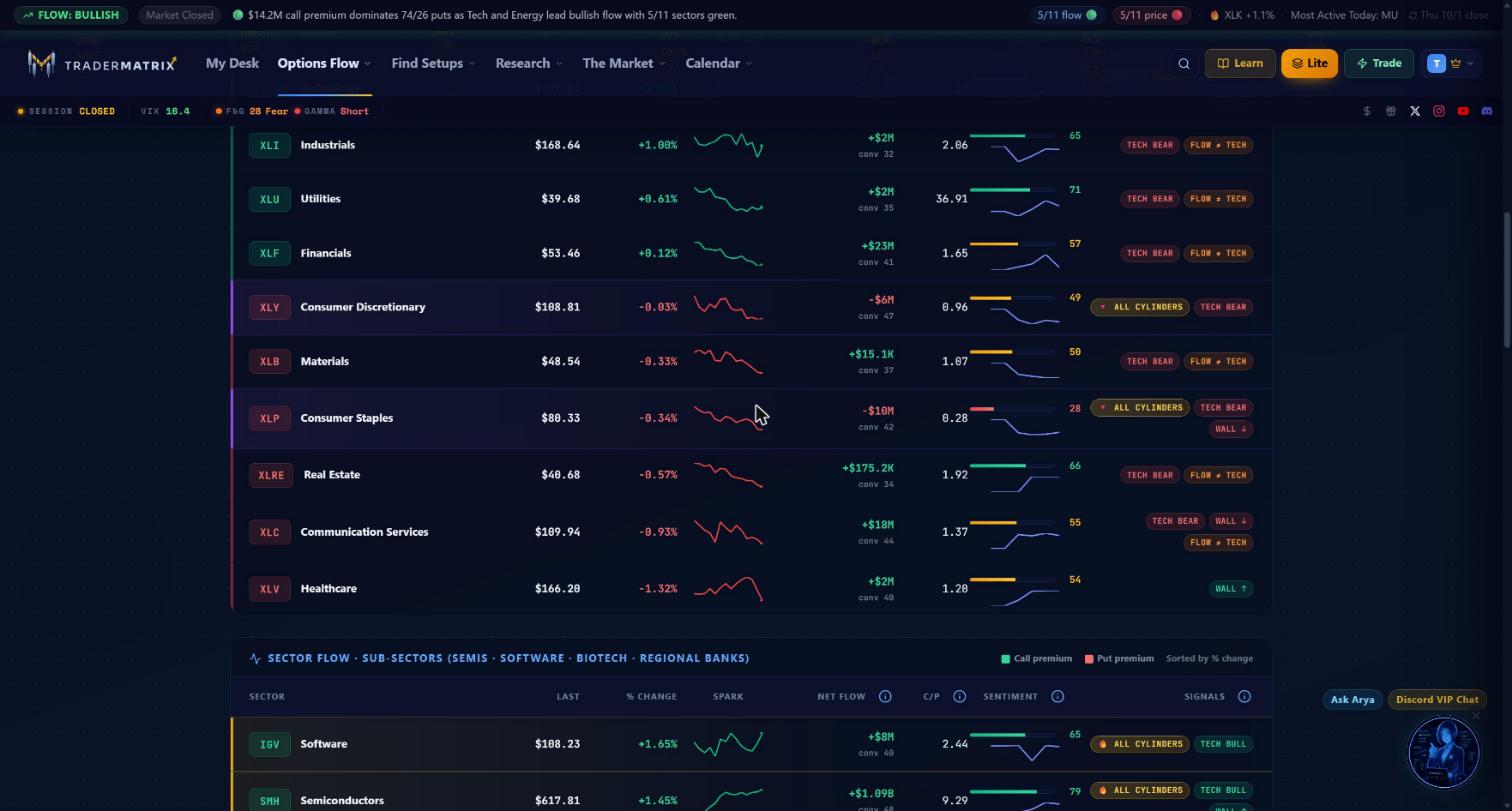Click the XLRE ticker badge
The image size is (1512, 811).
click(271, 475)
